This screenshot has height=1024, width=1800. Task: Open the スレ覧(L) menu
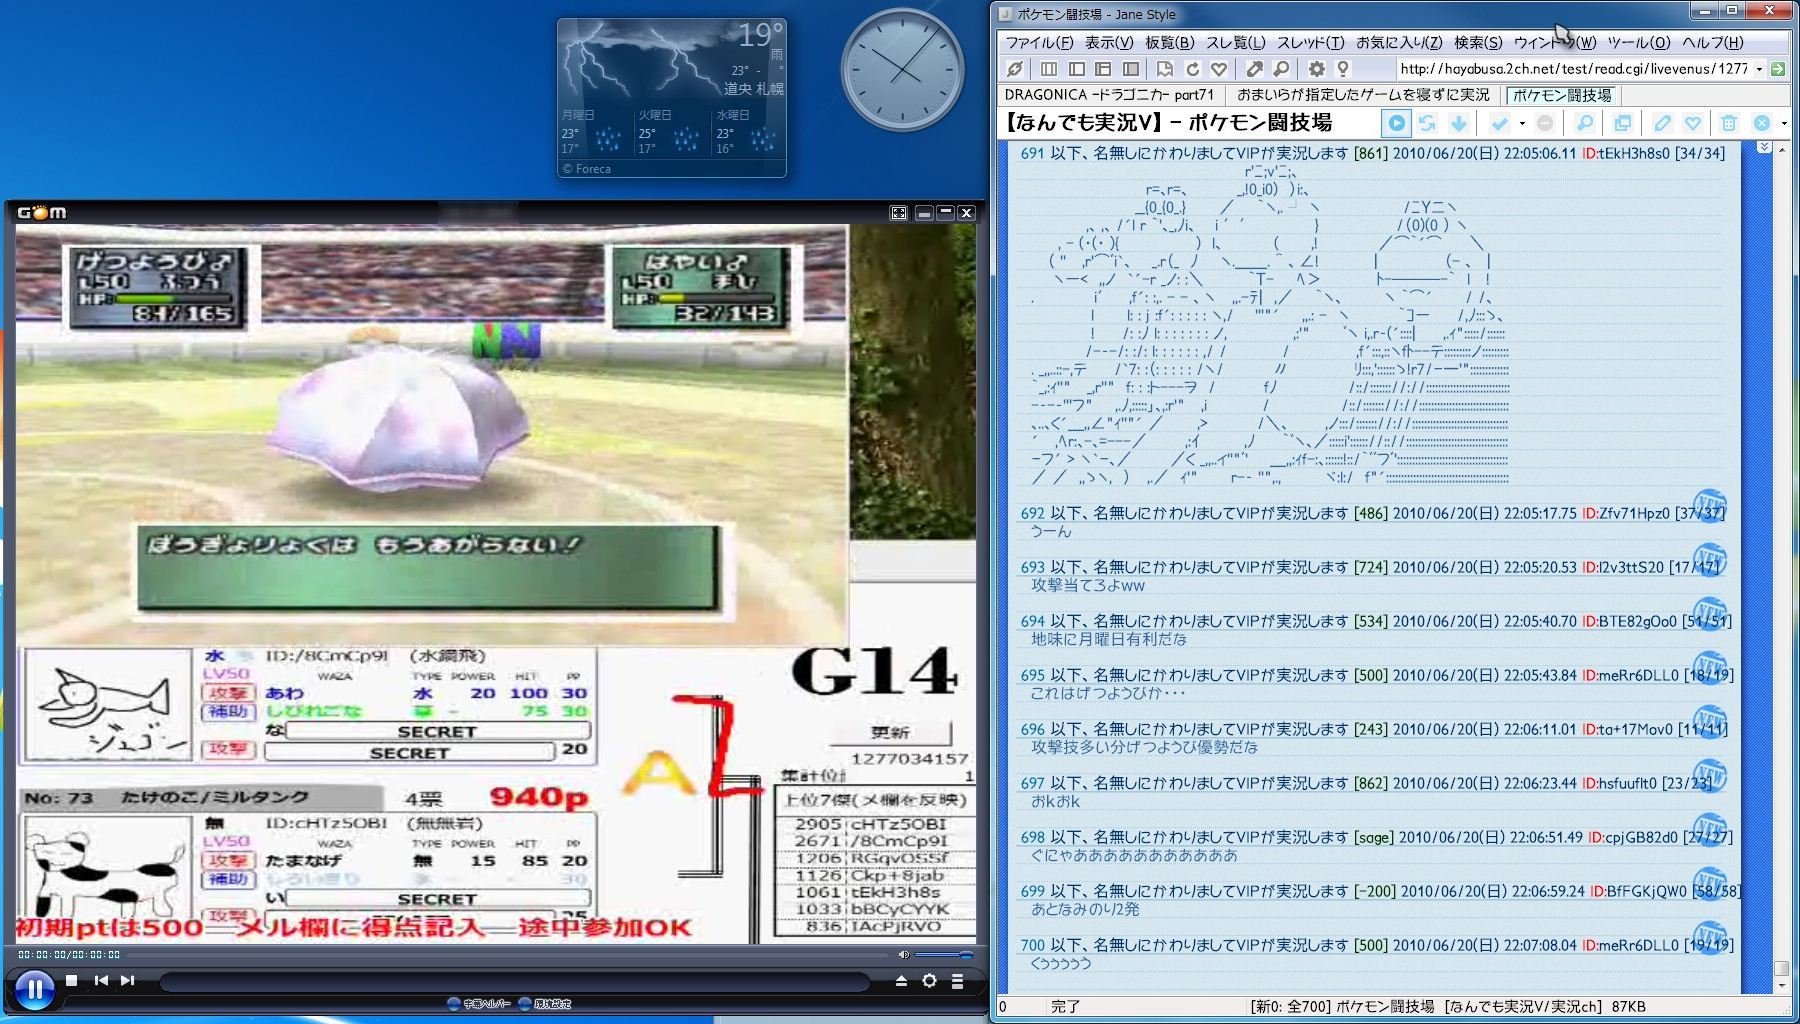tap(1235, 42)
